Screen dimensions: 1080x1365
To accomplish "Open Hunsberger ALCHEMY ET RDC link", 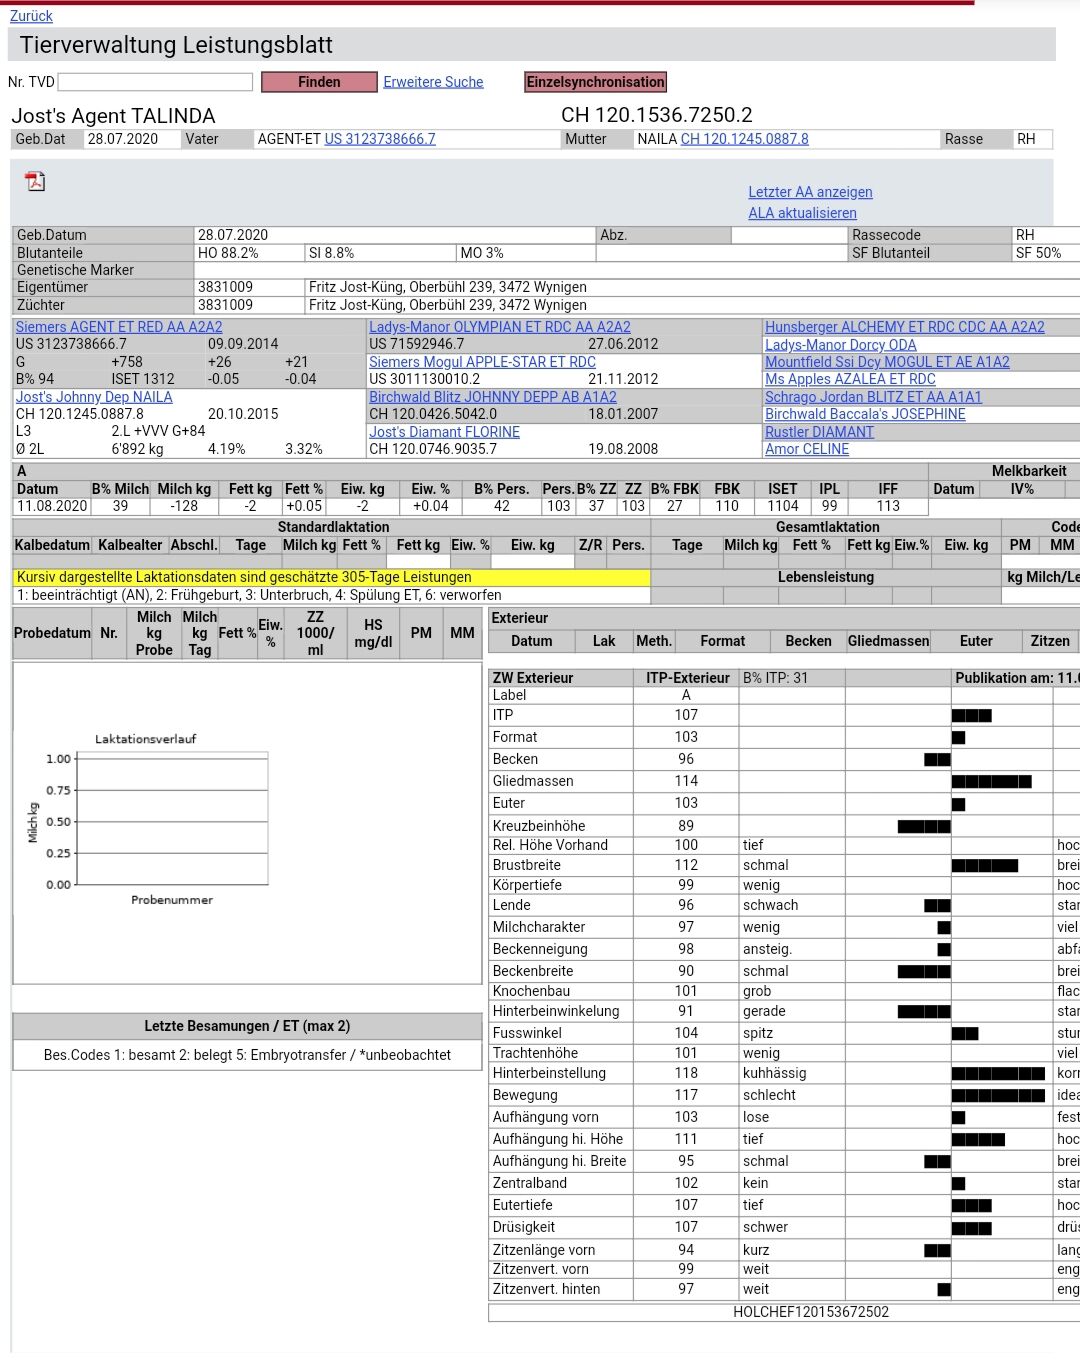I will point(904,327).
